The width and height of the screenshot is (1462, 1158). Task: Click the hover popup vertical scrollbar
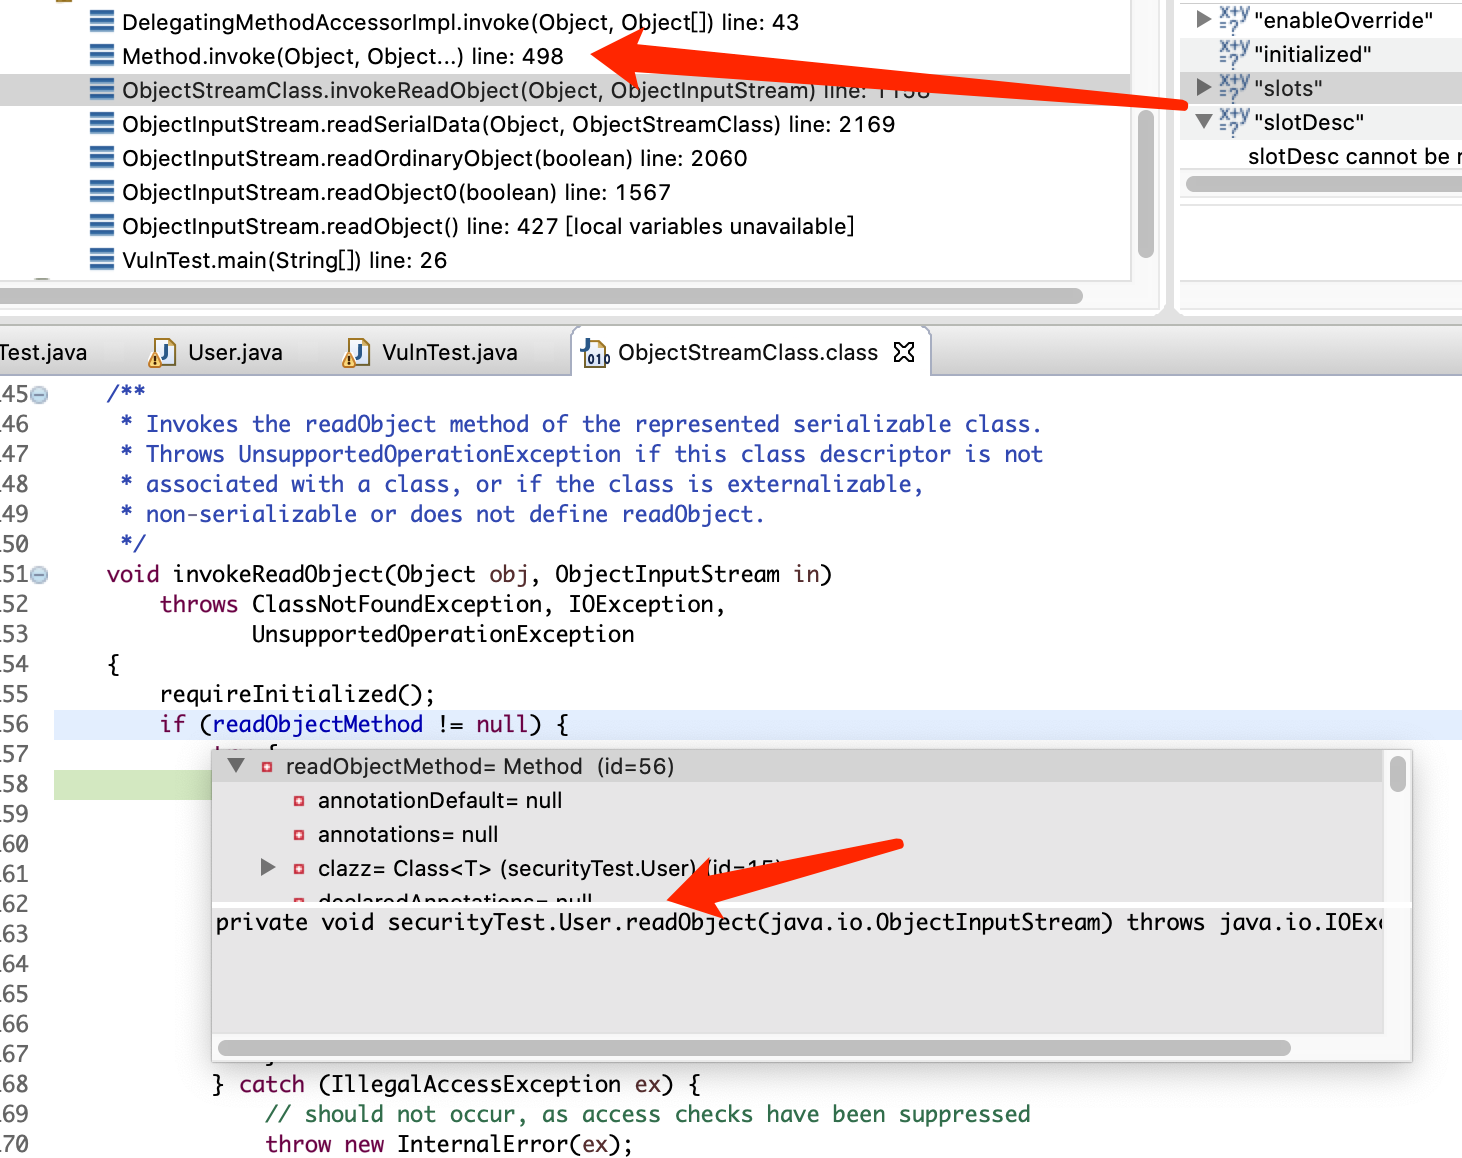1398,774
